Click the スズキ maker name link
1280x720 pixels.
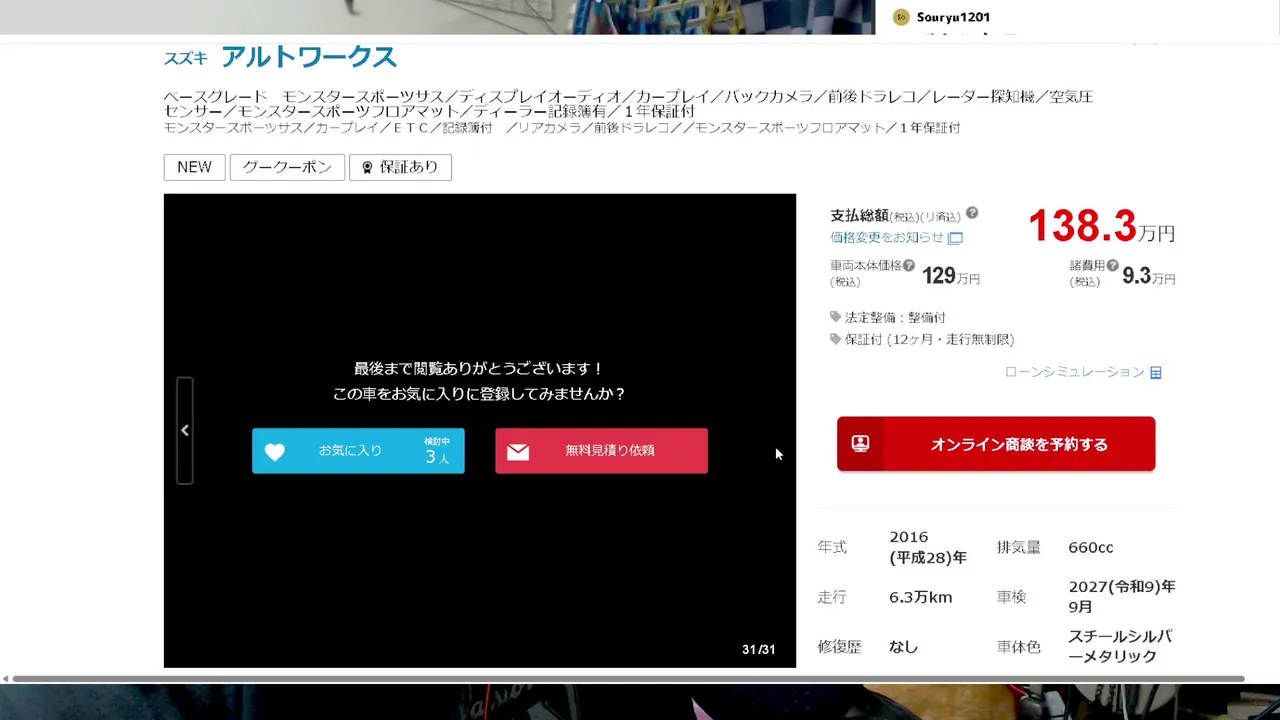point(186,59)
